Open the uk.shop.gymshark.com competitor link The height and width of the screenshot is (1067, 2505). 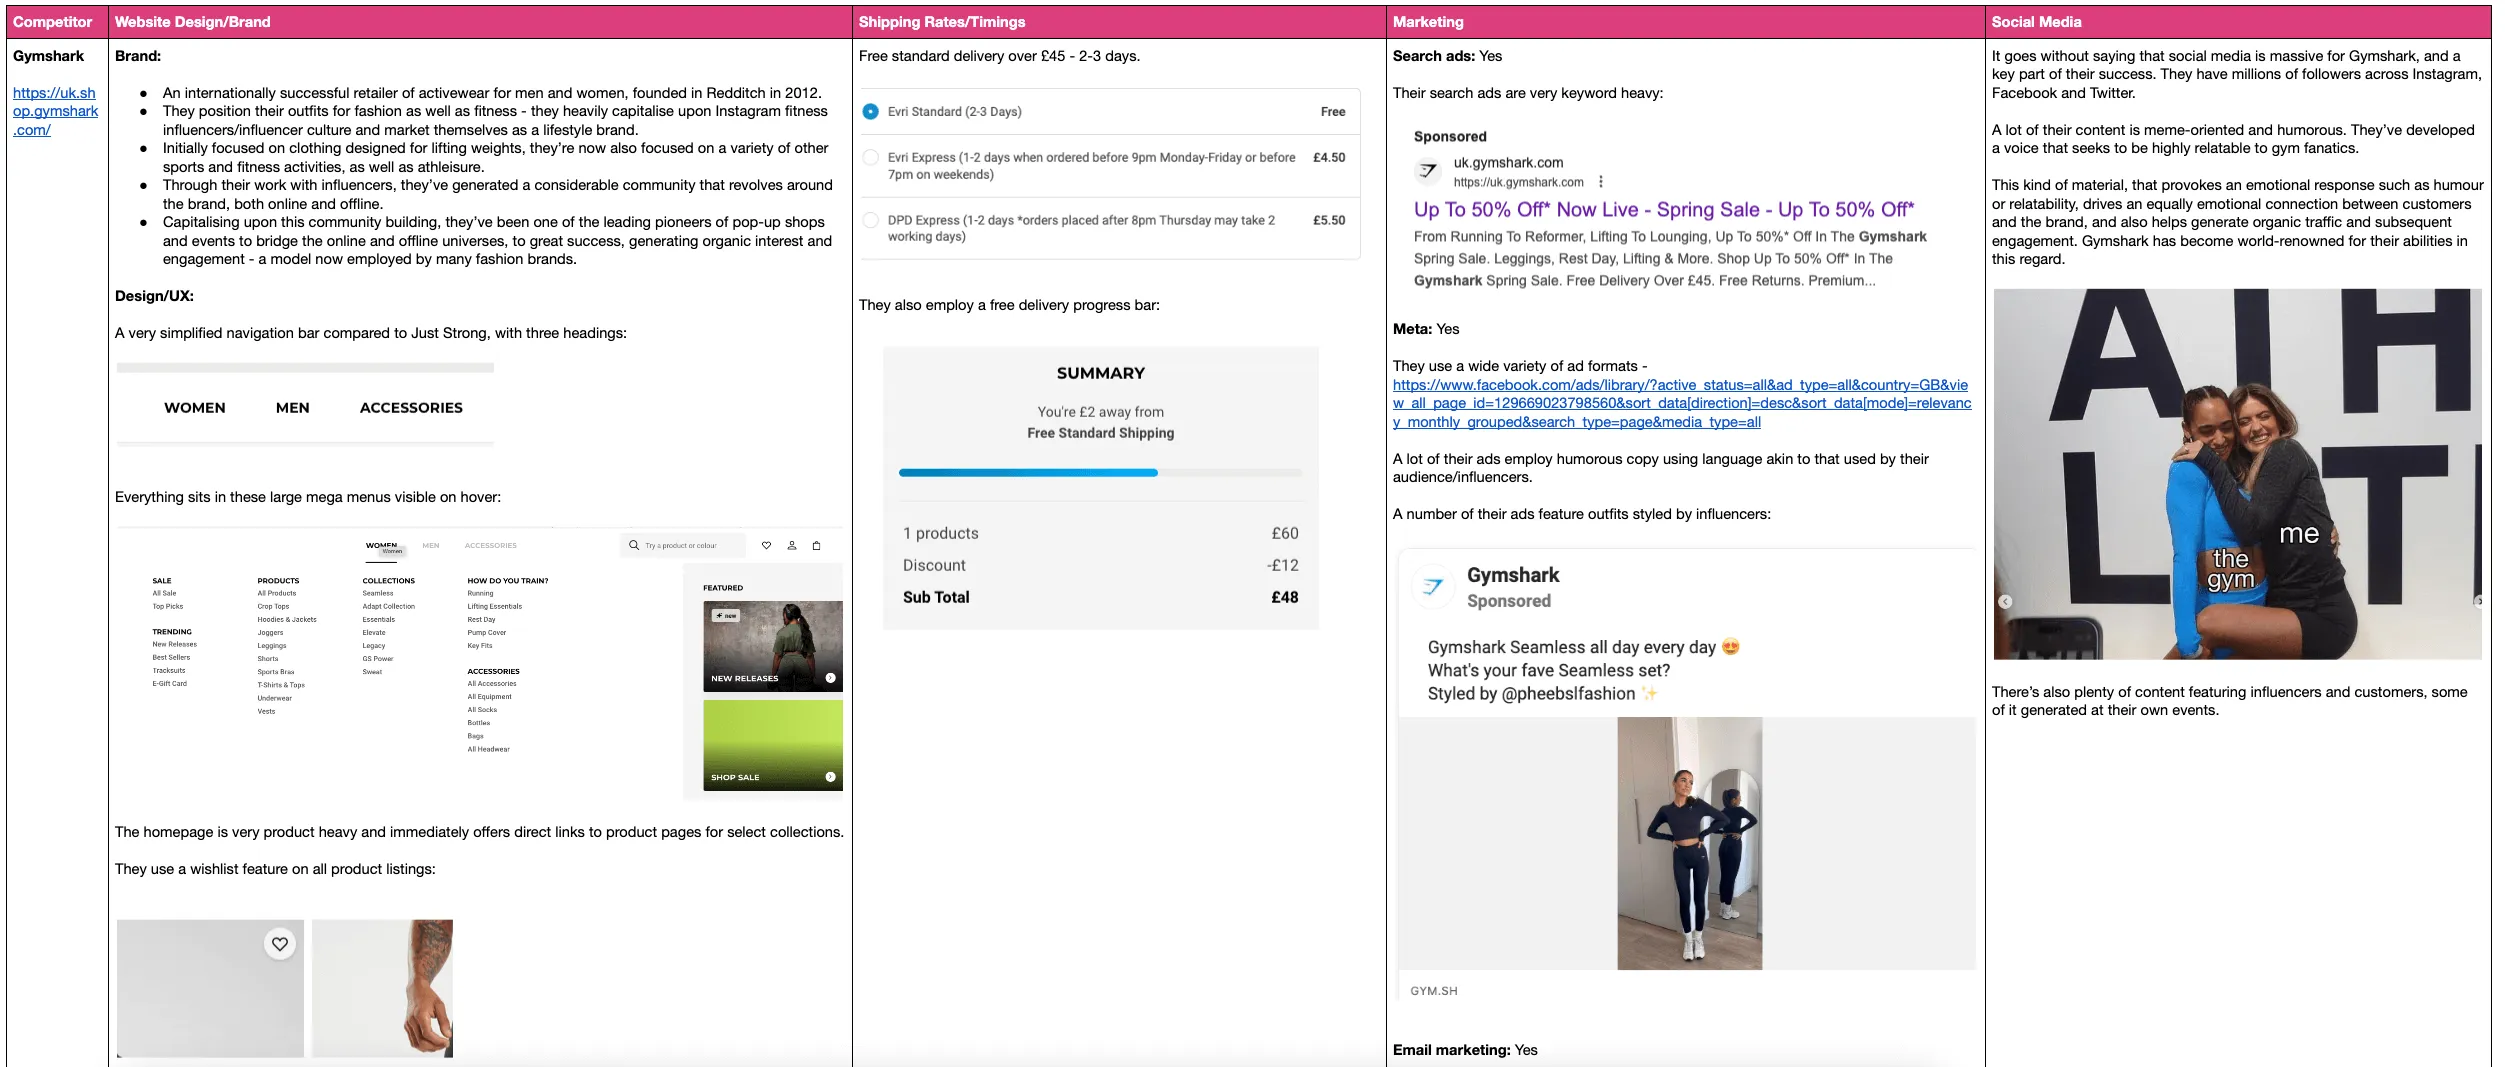pyautogui.click(x=55, y=111)
